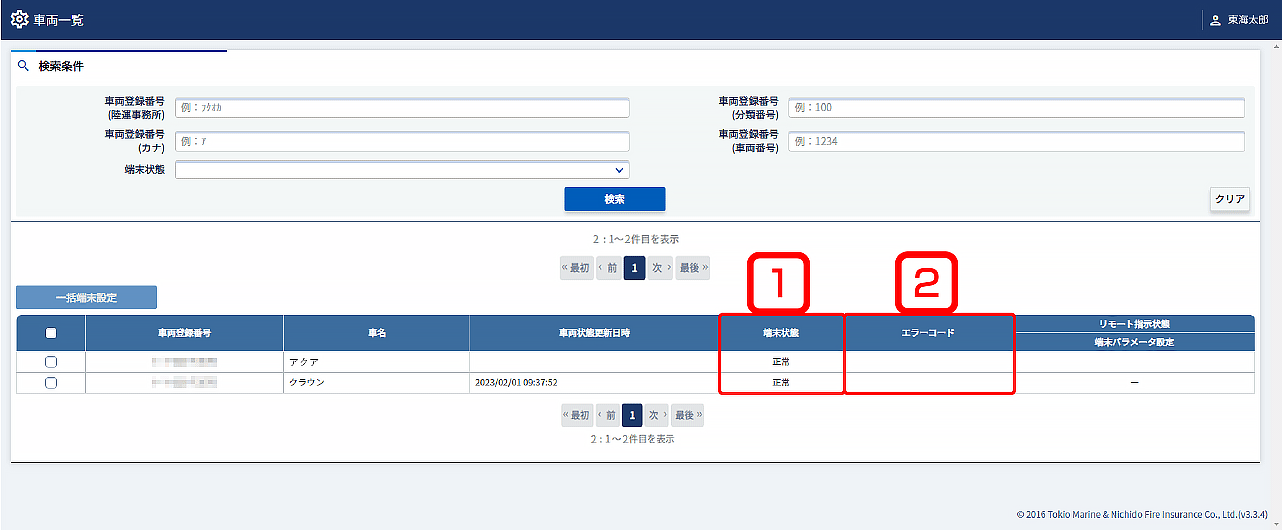
Task: Go to previous page using top 前 button
Action: pyautogui.click(x=608, y=268)
